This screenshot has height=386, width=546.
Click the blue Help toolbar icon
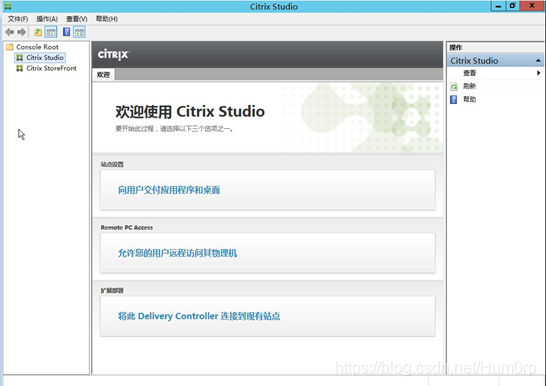[x=66, y=32]
